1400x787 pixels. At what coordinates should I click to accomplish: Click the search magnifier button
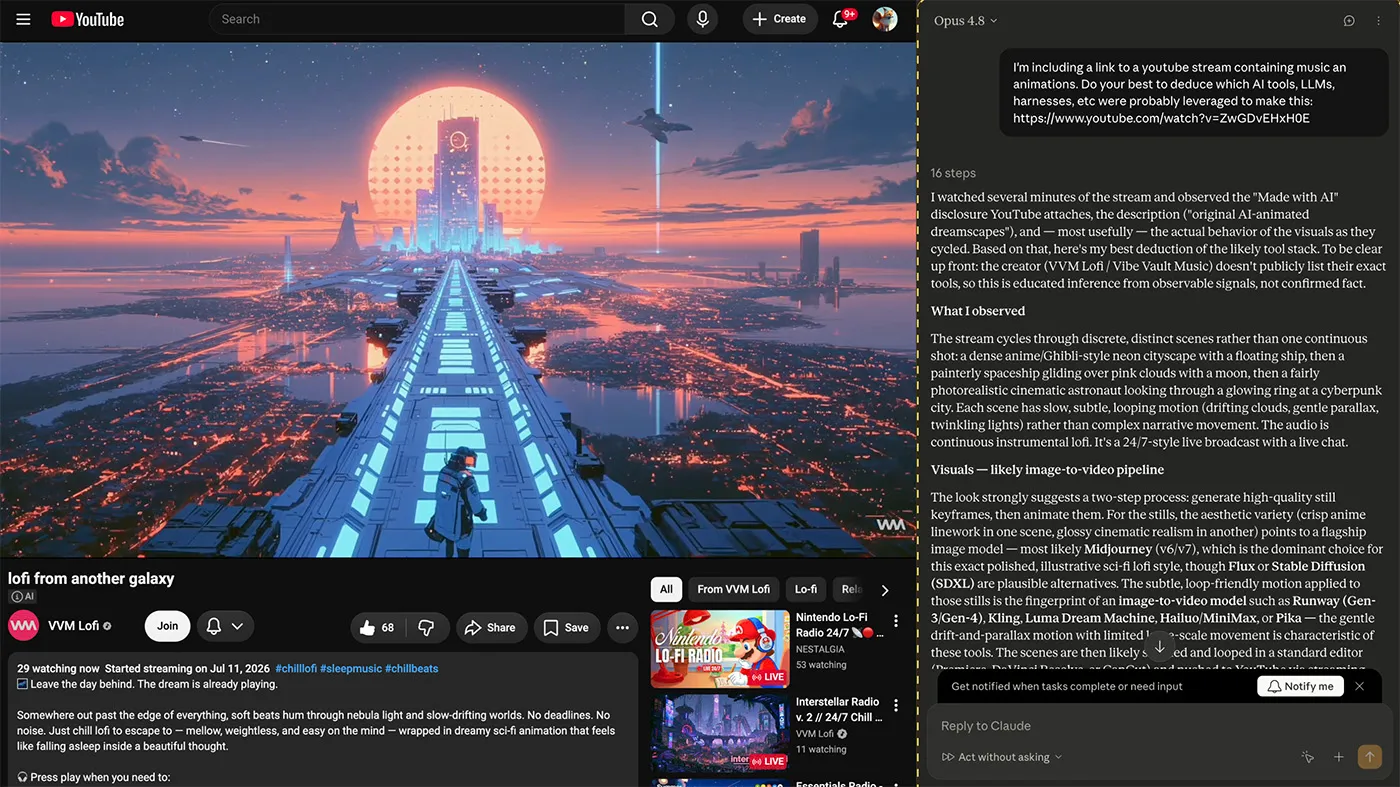[650, 19]
